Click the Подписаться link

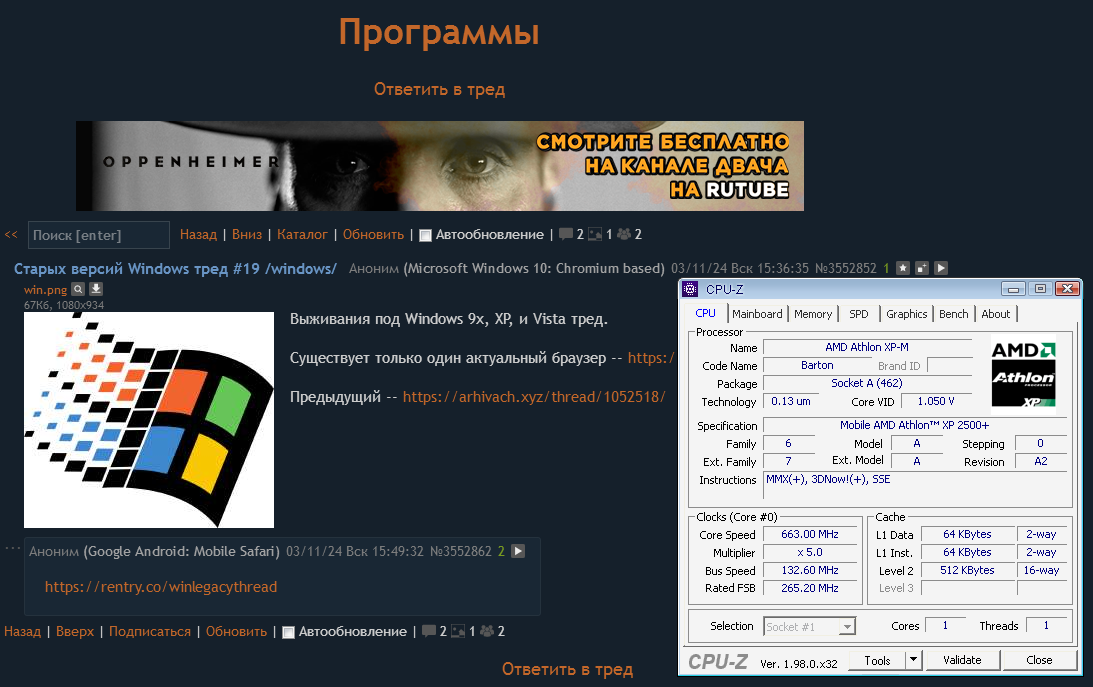point(150,631)
